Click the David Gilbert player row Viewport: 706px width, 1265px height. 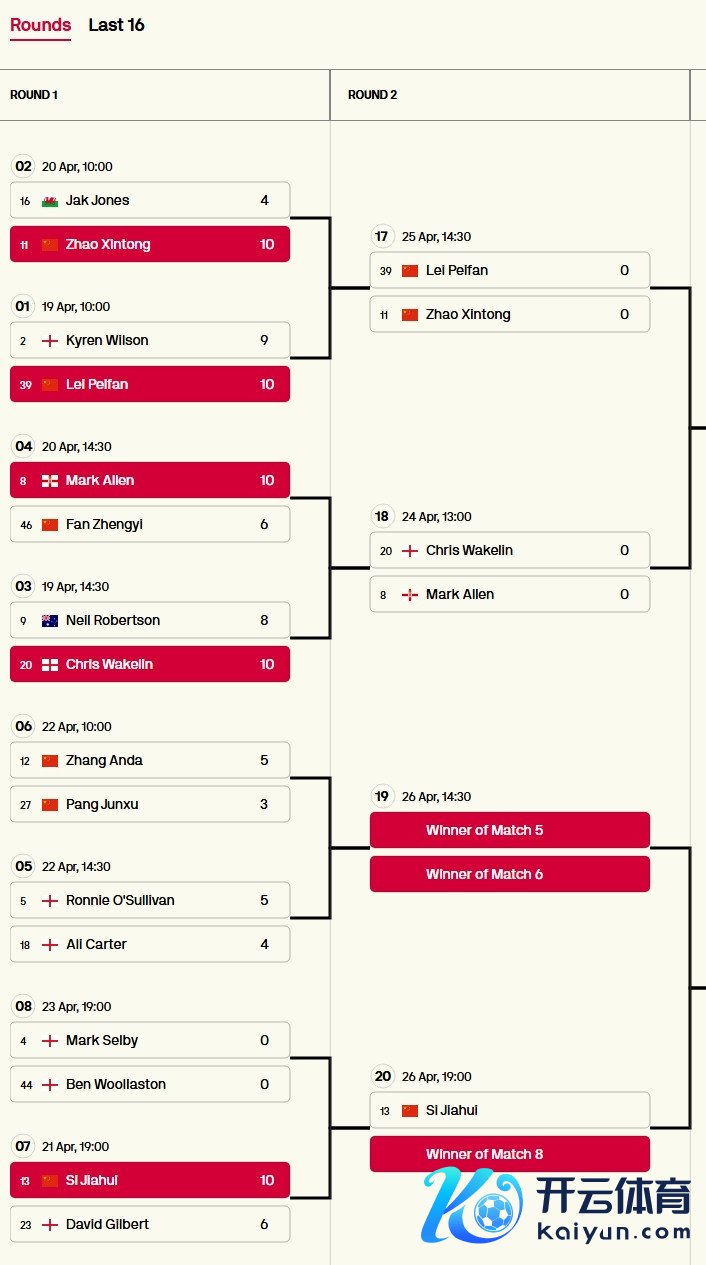pyautogui.click(x=150, y=1224)
